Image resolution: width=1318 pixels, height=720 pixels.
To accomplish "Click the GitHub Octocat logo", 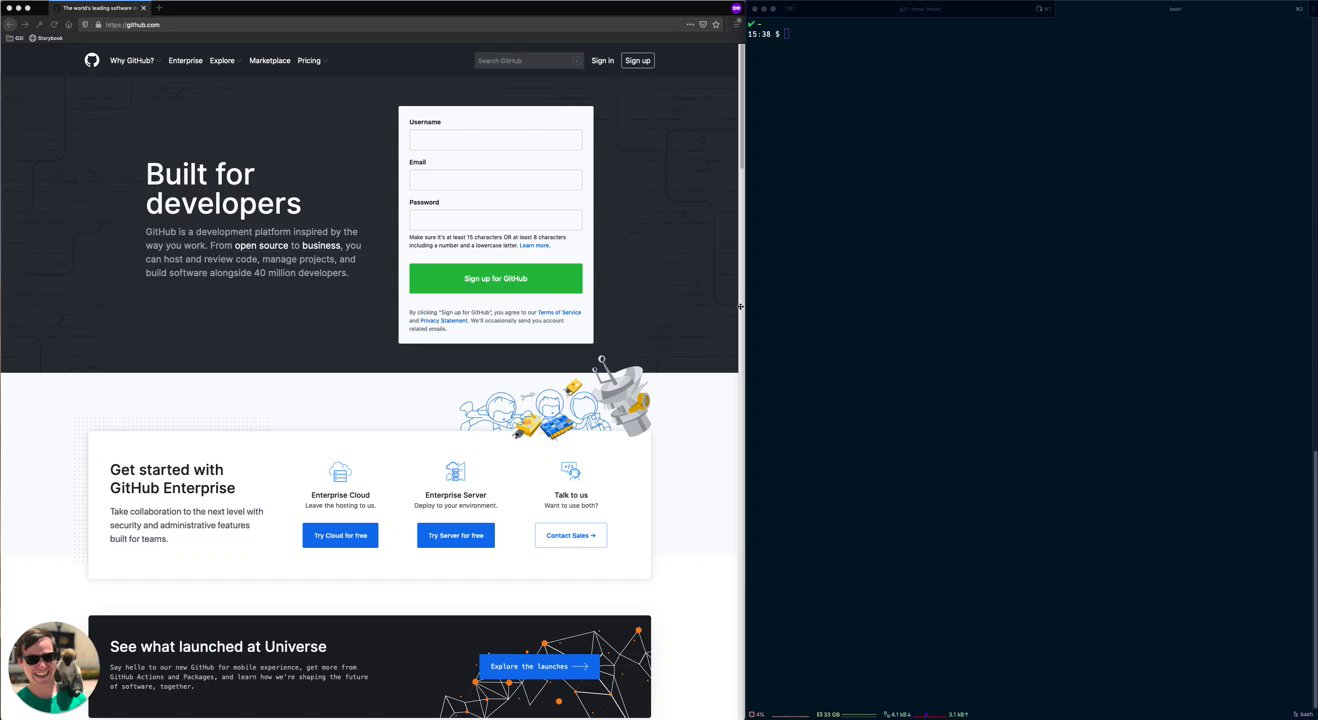I will [x=92, y=60].
